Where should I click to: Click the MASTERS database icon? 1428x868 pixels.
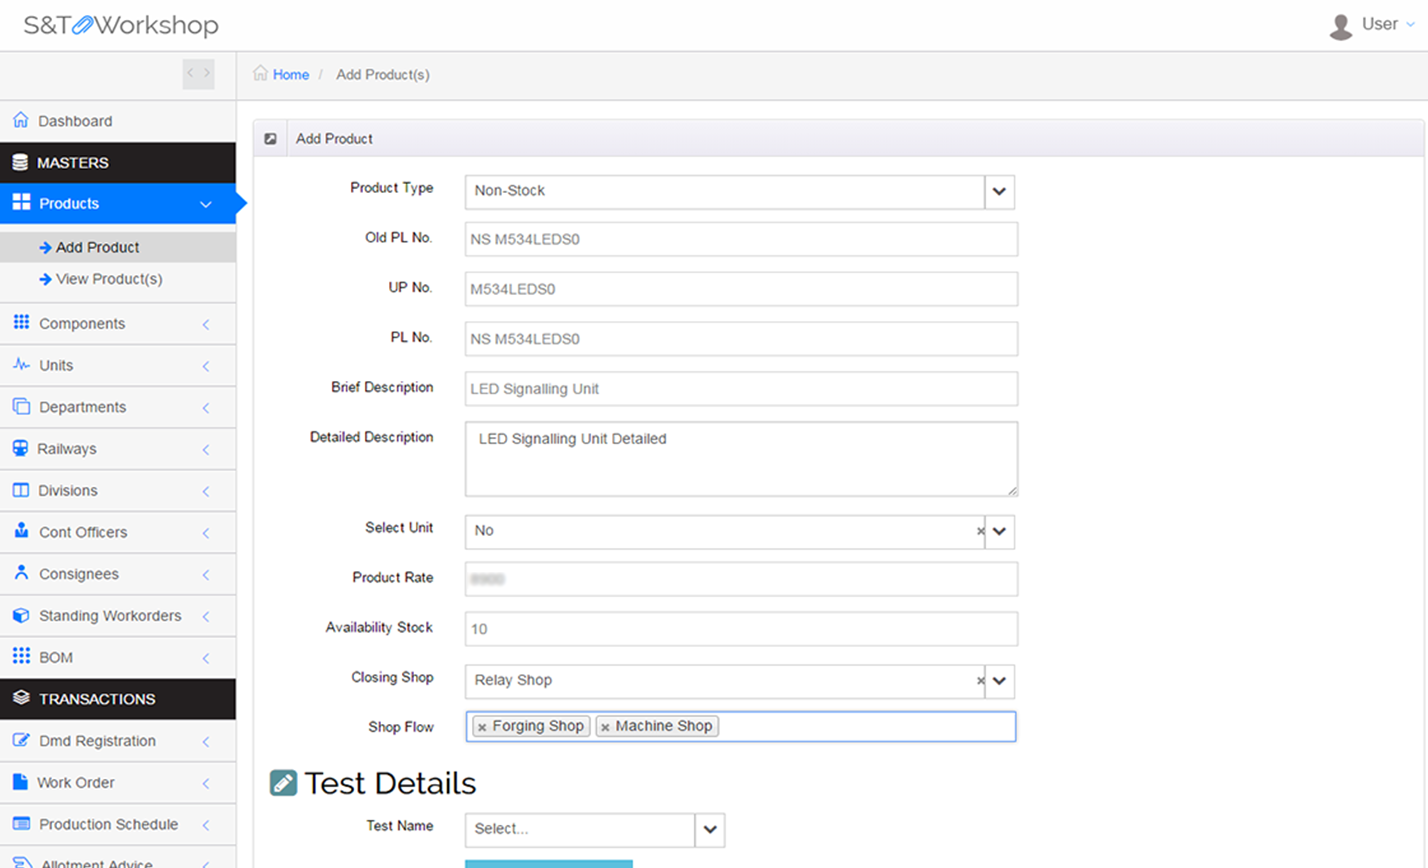tap(20, 162)
